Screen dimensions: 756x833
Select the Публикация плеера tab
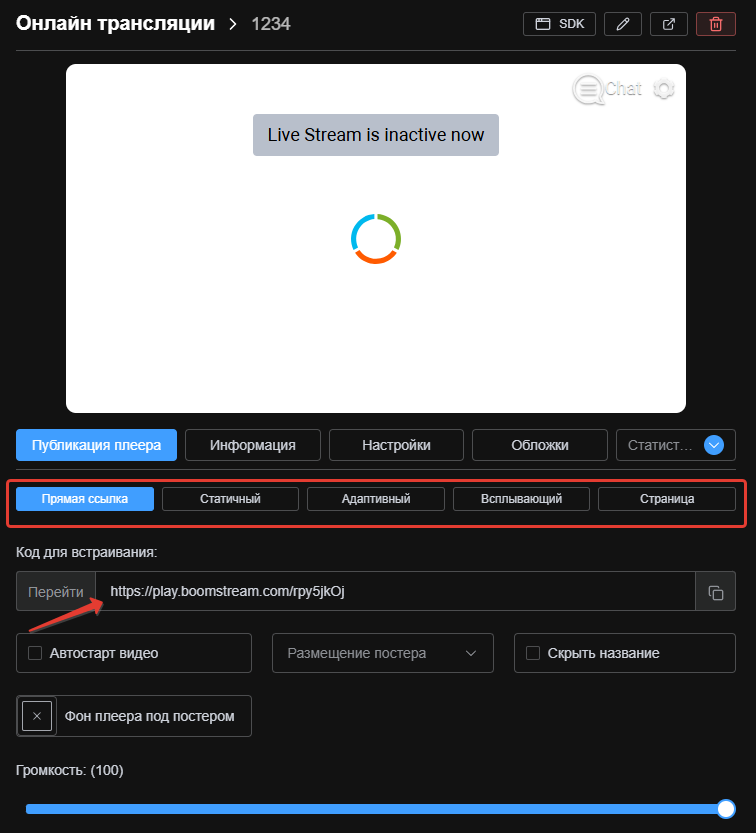(x=96, y=445)
